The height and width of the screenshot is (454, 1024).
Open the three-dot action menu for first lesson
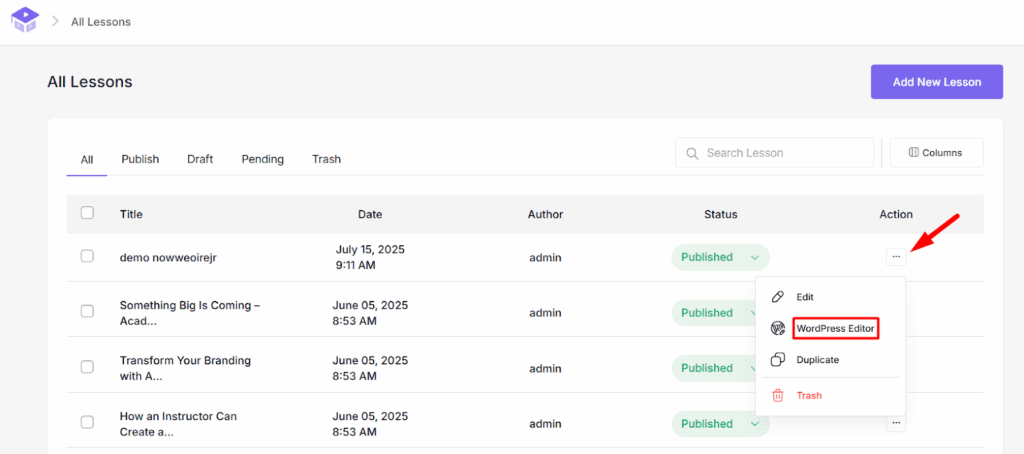click(895, 257)
